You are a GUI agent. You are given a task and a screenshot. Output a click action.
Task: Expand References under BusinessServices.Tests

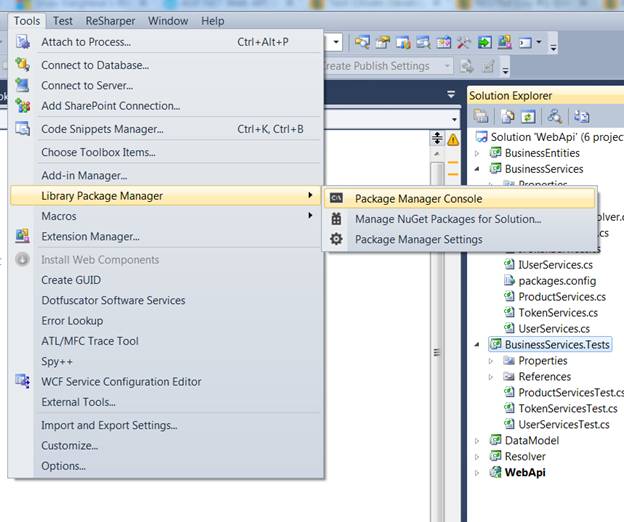click(491, 377)
